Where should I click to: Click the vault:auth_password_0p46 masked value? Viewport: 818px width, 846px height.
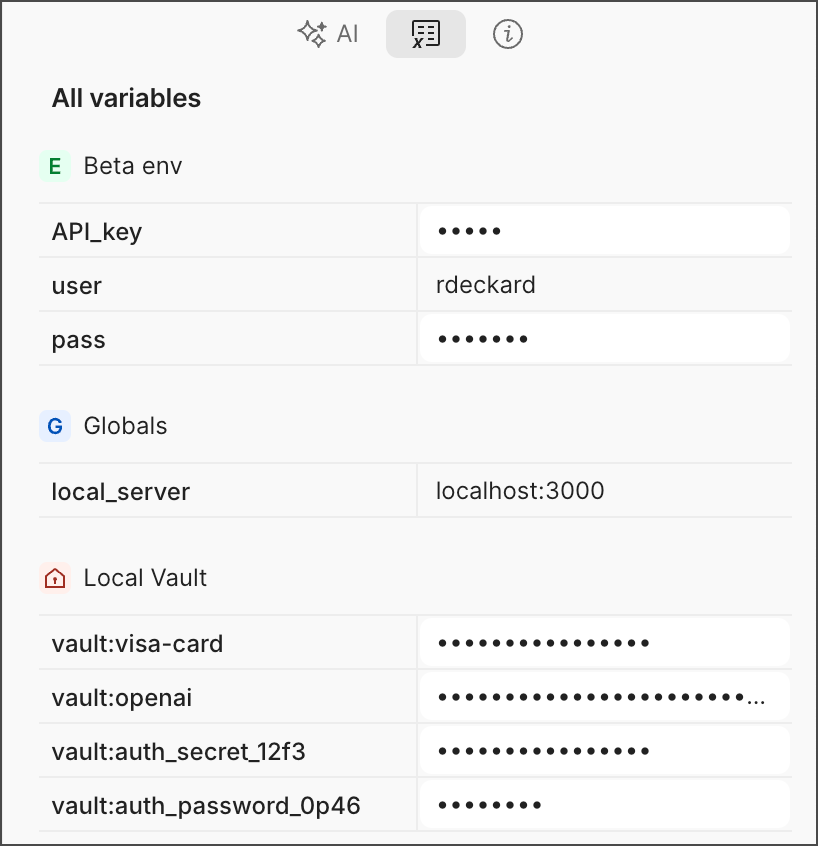[604, 805]
